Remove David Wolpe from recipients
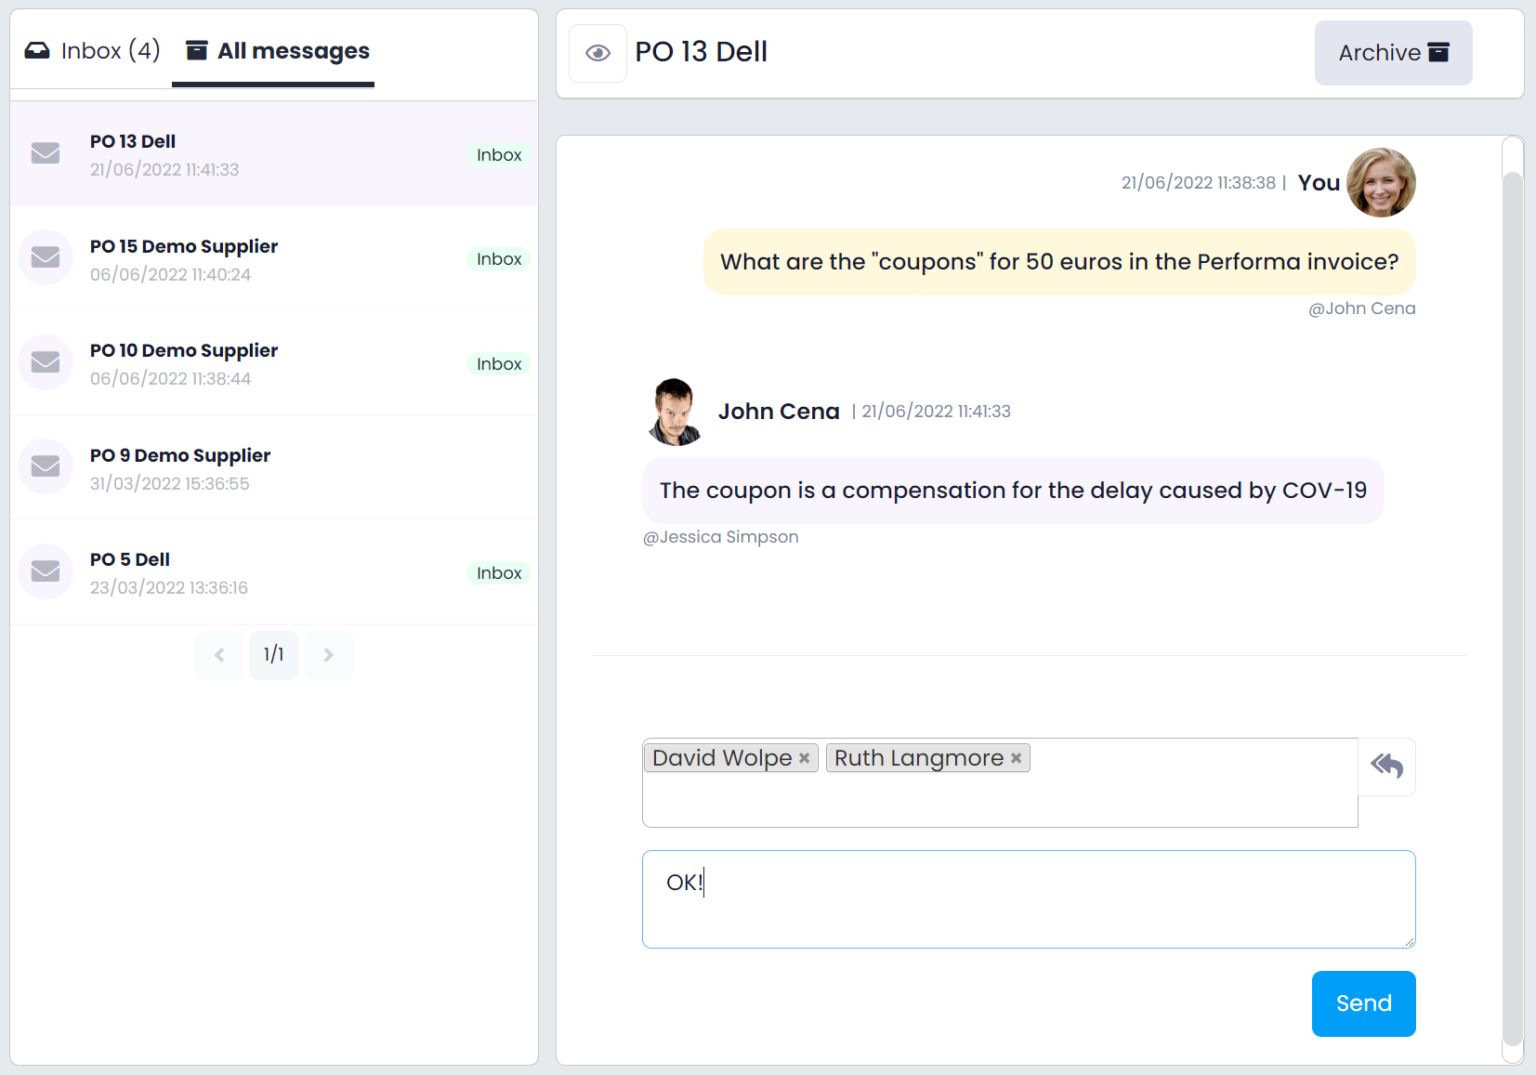Image resolution: width=1536 pixels, height=1075 pixels. coord(805,758)
